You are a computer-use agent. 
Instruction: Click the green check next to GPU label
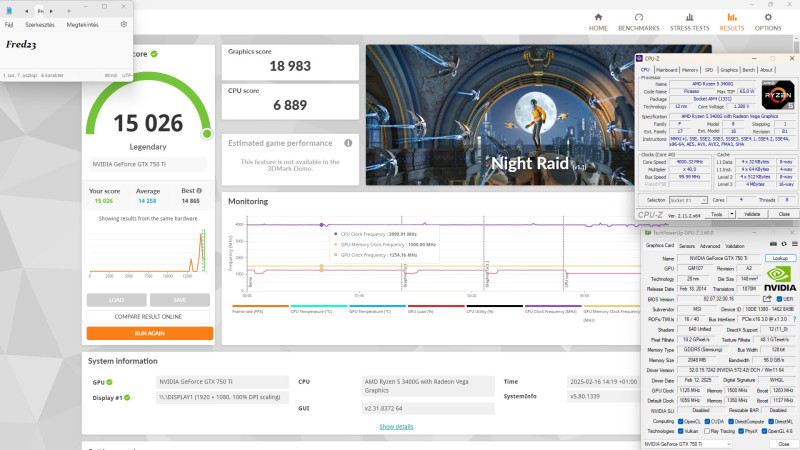click(109, 382)
